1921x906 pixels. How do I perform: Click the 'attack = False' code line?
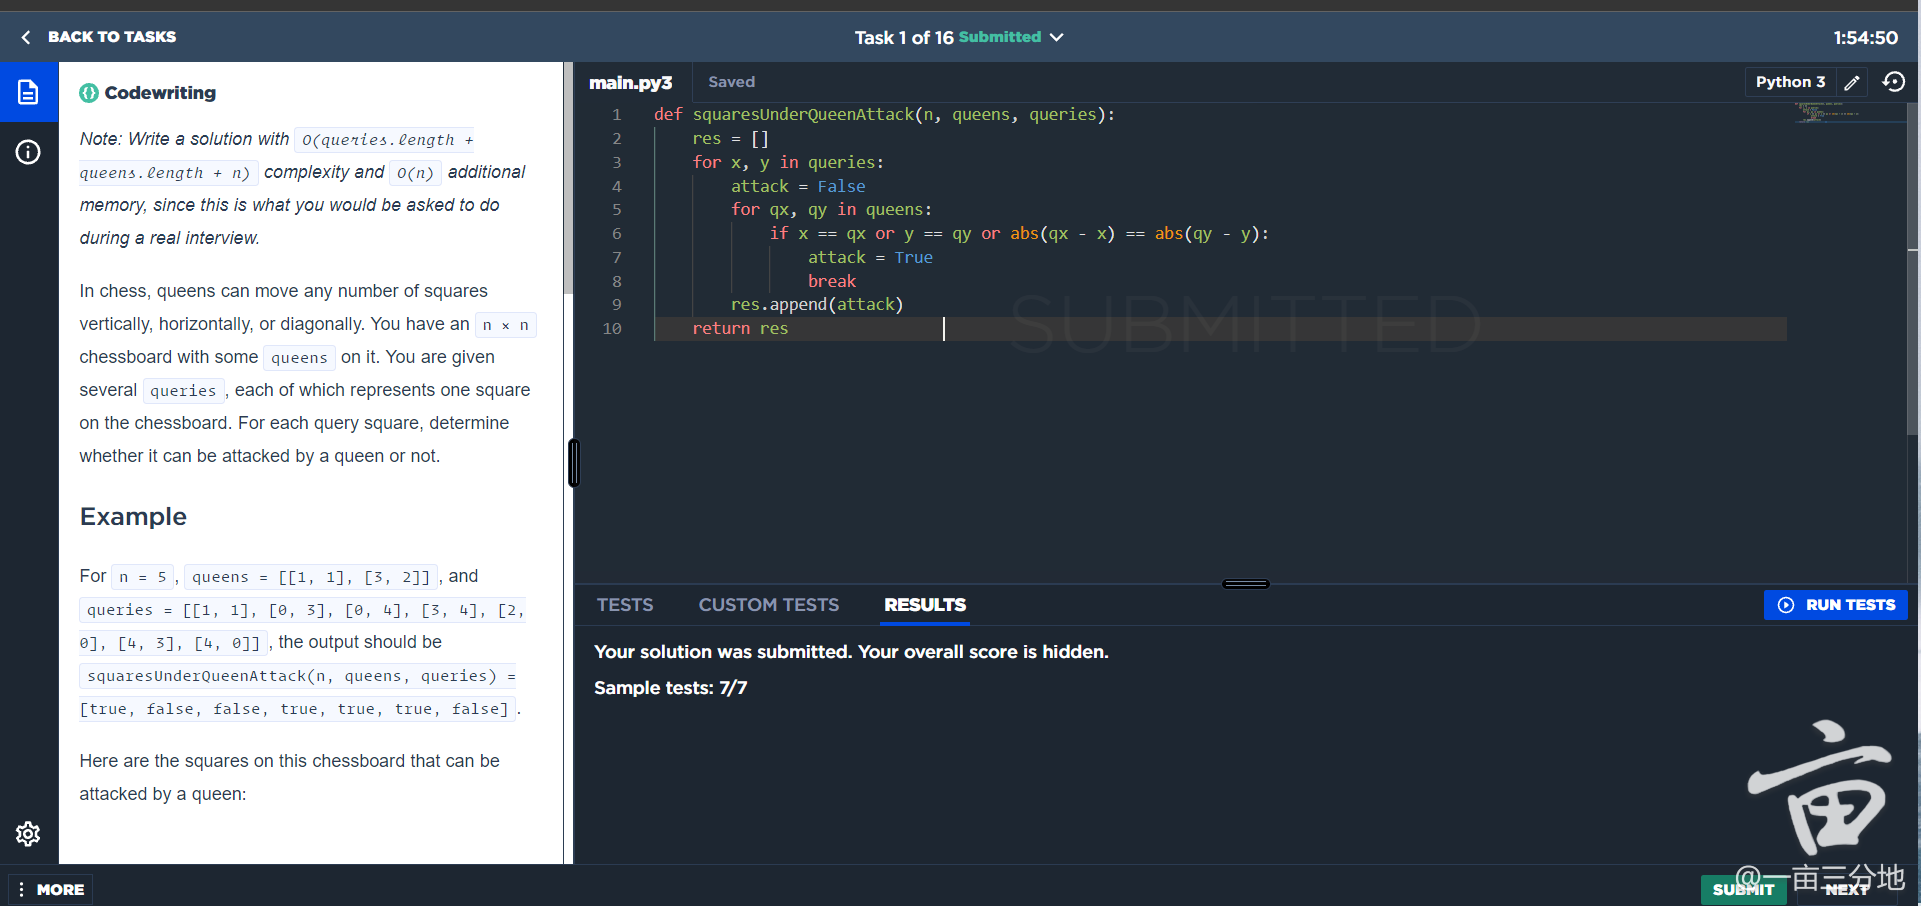pyautogui.click(x=798, y=187)
